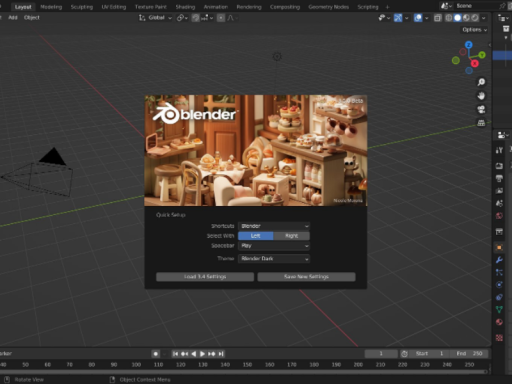
Task: Switch perspective/orthographic grid gizmo
Action: 481,123
